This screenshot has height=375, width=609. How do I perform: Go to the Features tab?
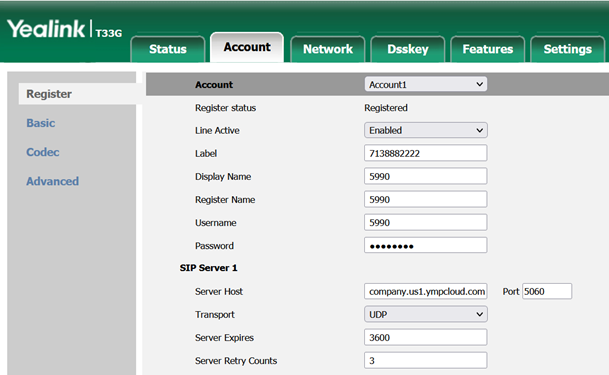pyautogui.click(x=488, y=49)
